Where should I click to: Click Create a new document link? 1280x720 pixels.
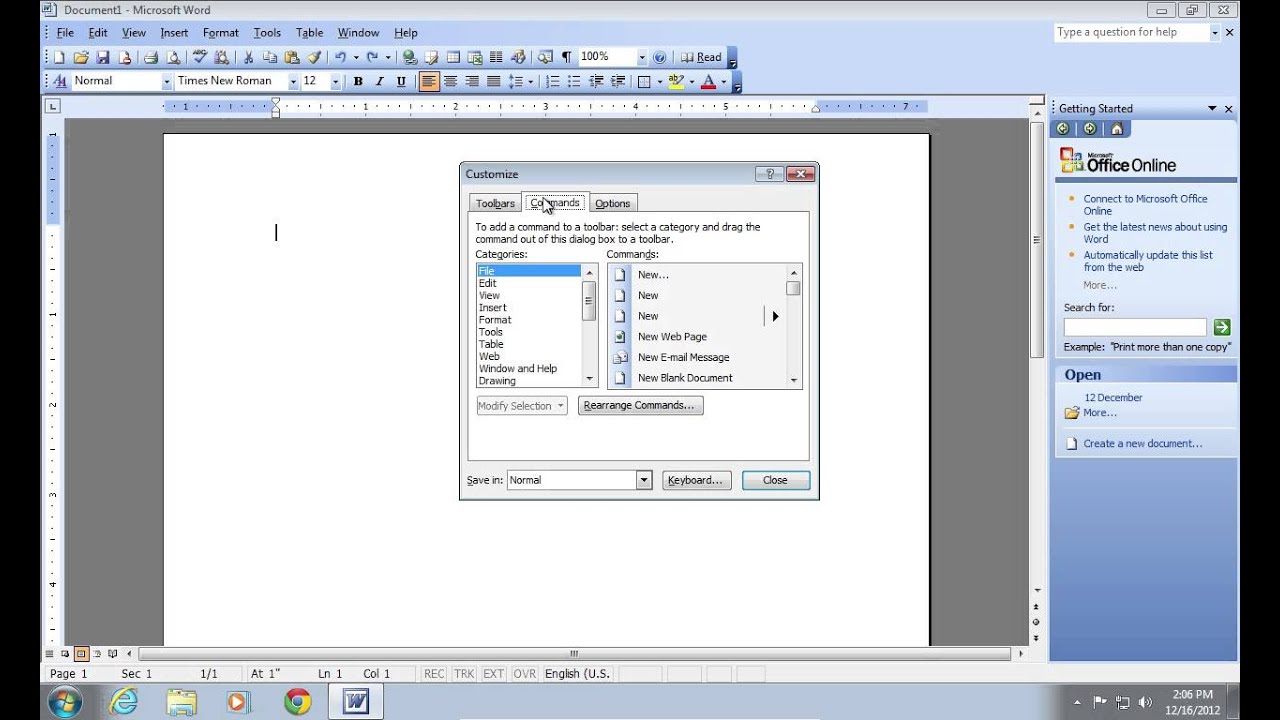pyautogui.click(x=1143, y=443)
